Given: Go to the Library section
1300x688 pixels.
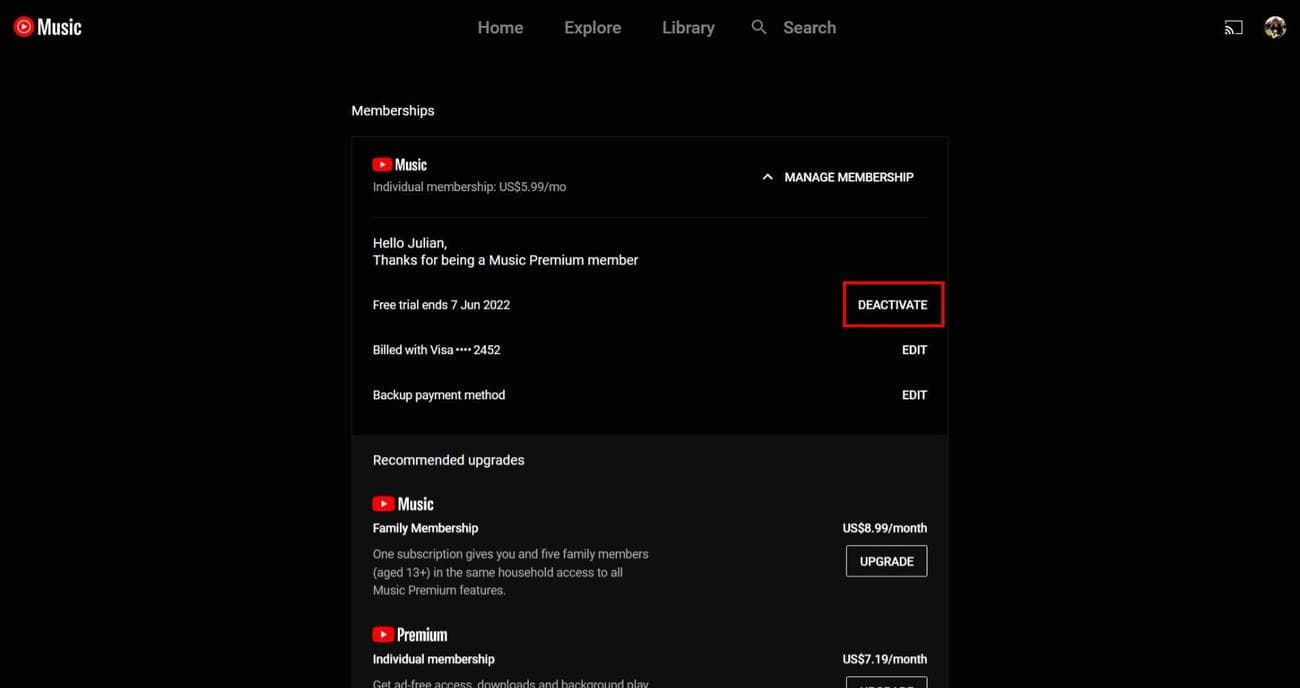Looking at the screenshot, I should [x=687, y=25].
